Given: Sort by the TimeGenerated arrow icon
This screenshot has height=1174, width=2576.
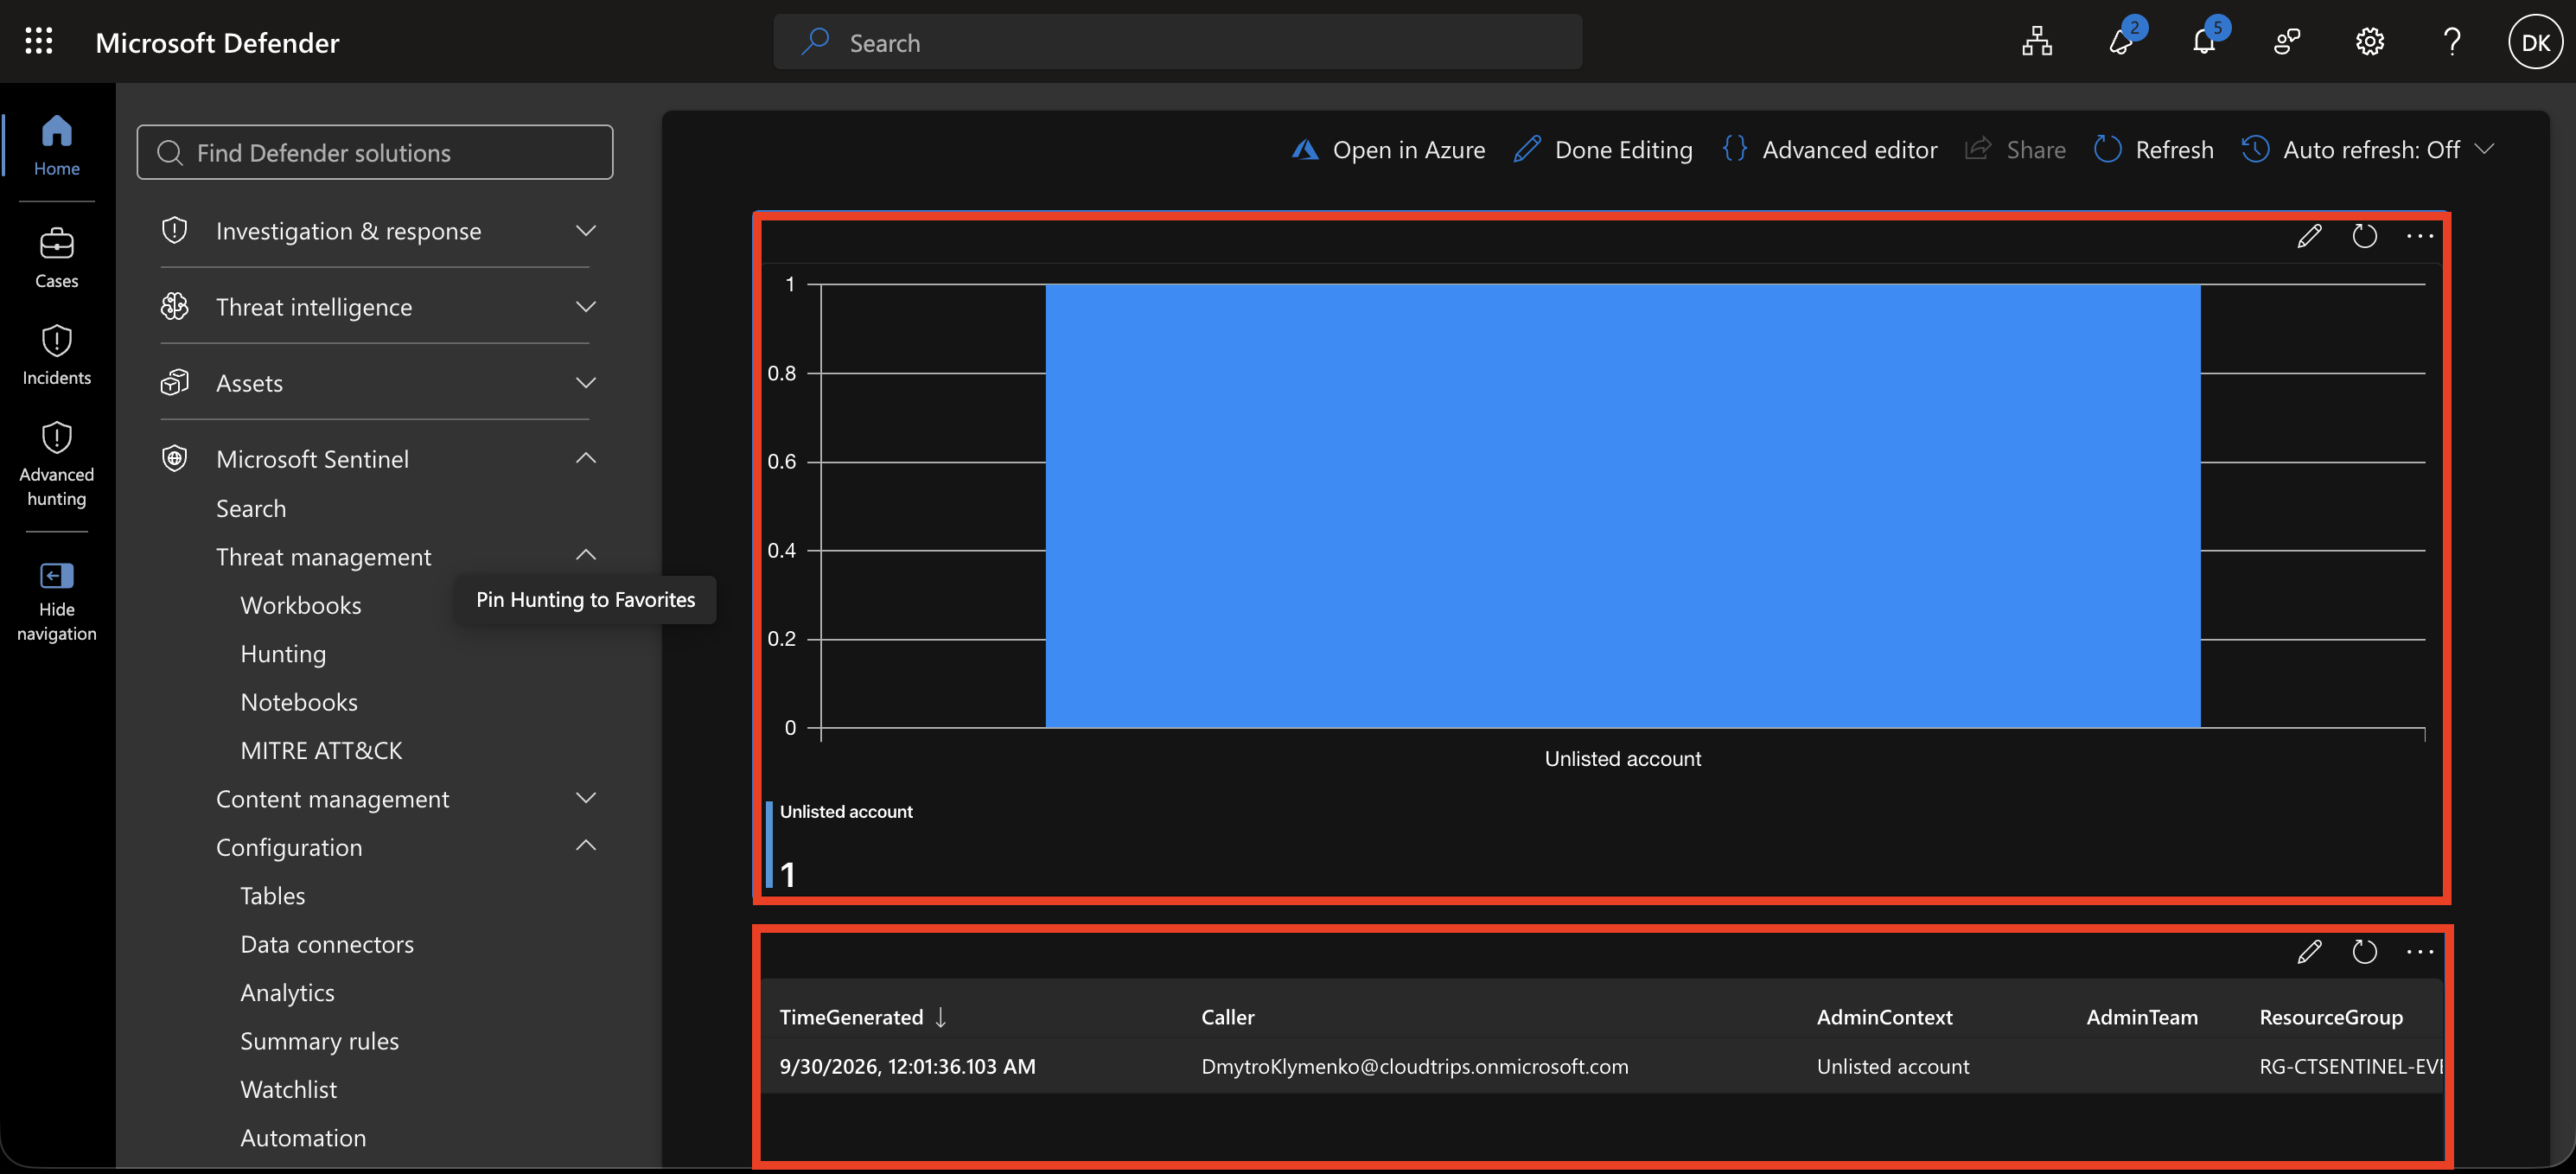Looking at the screenshot, I should tap(941, 1017).
